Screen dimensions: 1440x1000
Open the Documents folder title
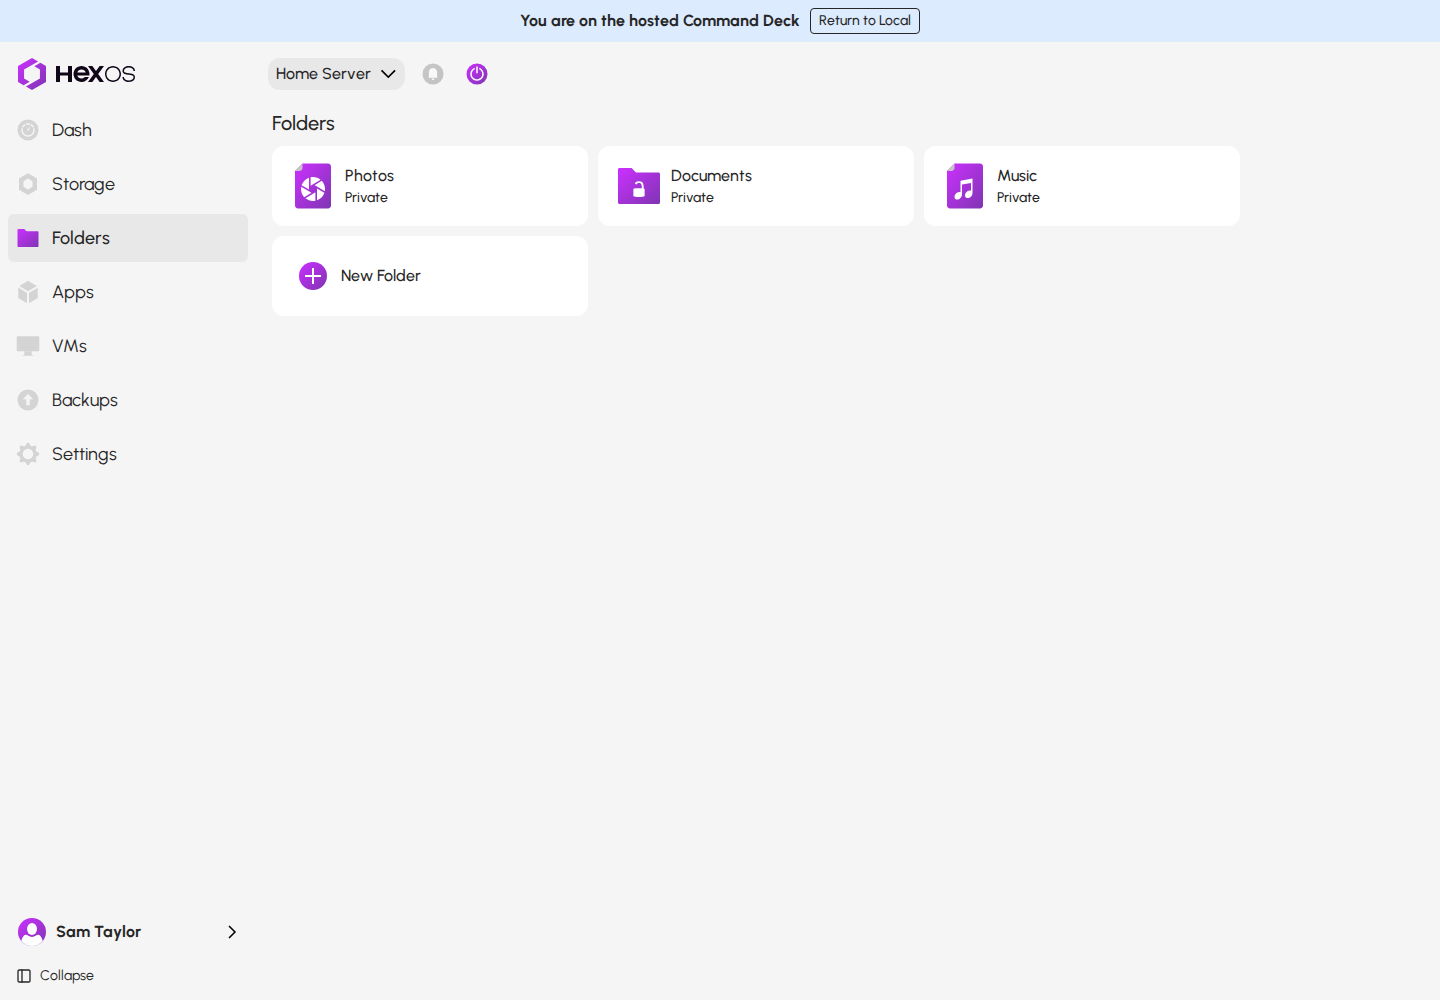coord(711,176)
